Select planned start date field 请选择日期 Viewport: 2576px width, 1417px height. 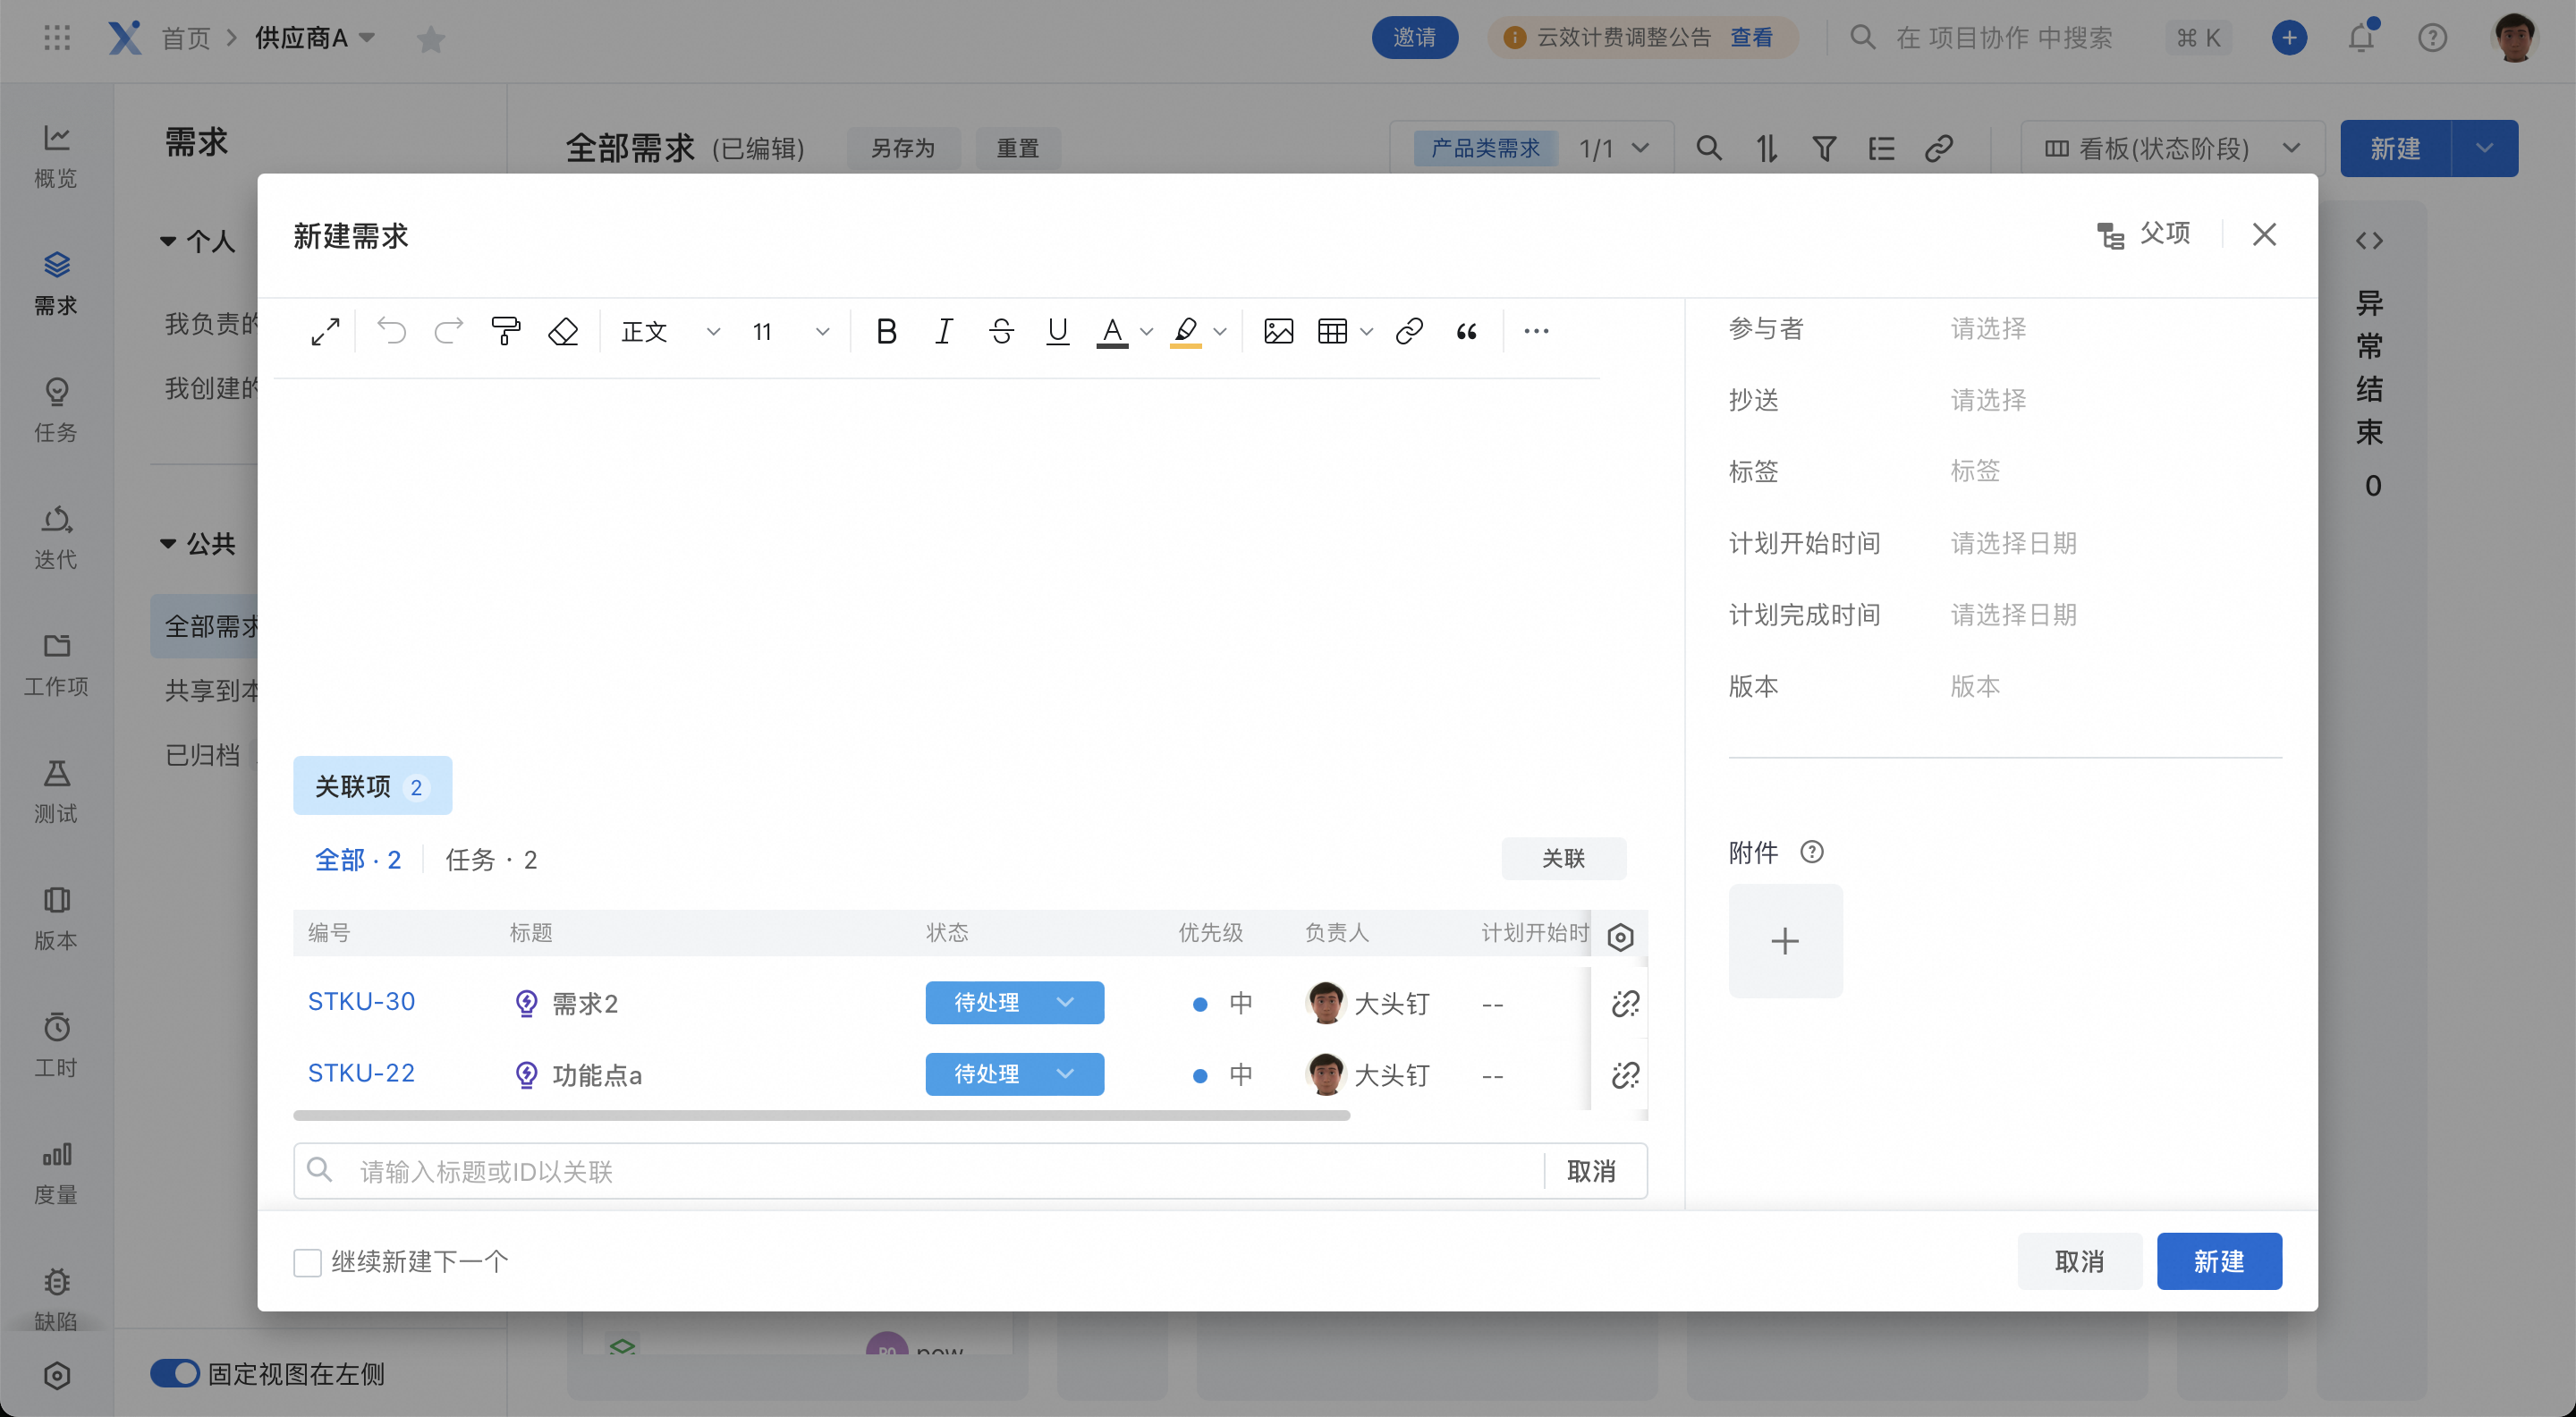pos(2014,543)
